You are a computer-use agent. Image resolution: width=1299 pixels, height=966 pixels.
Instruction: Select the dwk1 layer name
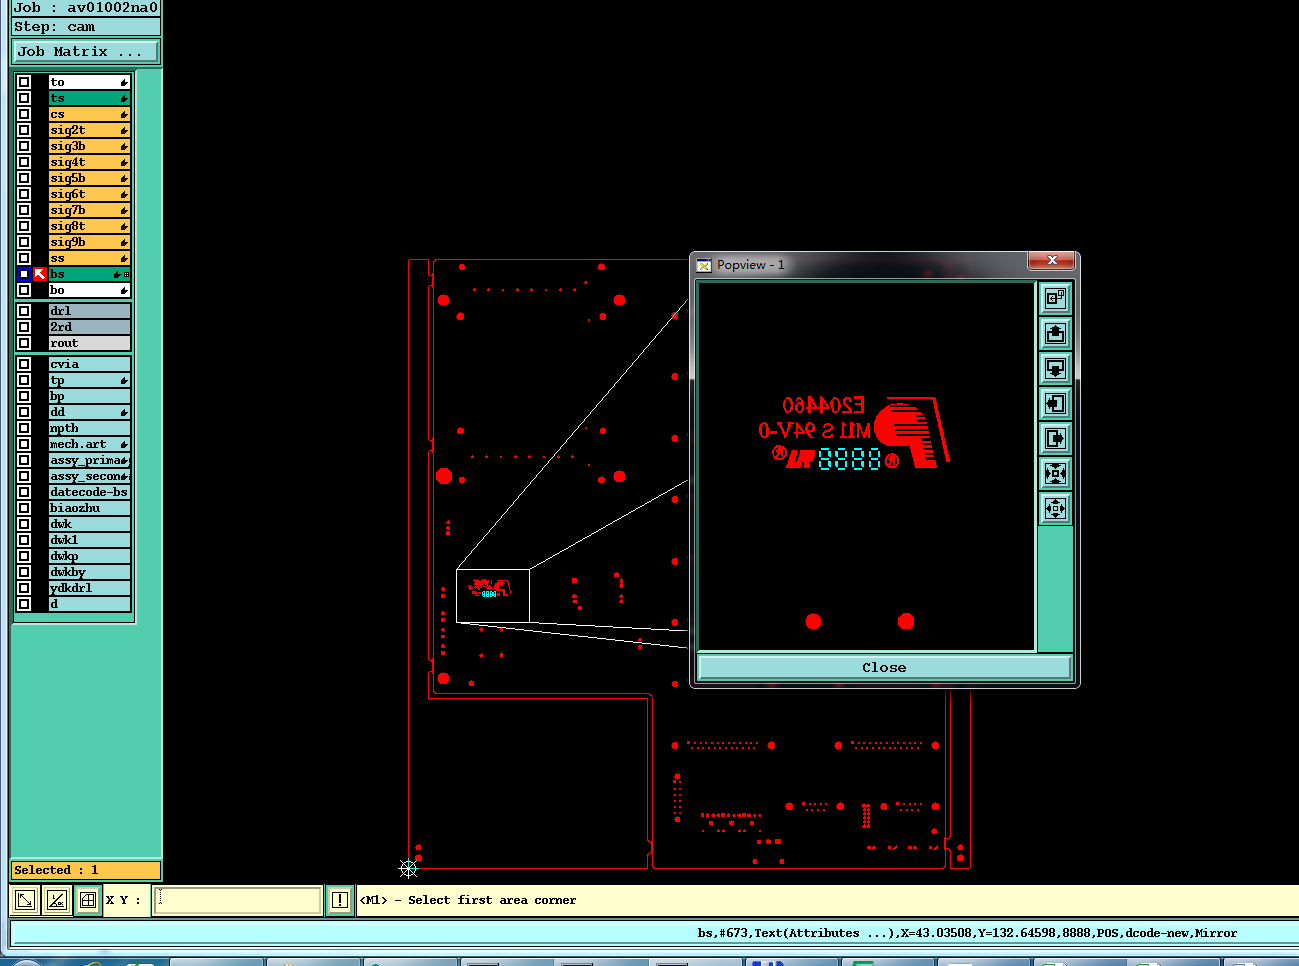click(x=89, y=540)
